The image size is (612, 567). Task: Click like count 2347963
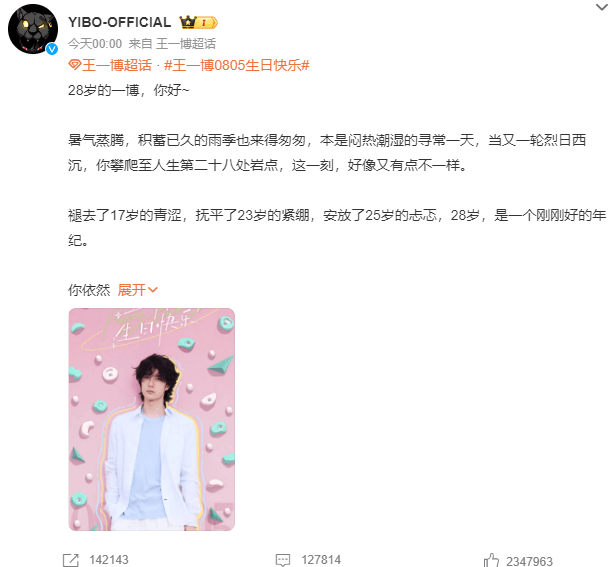(529, 561)
